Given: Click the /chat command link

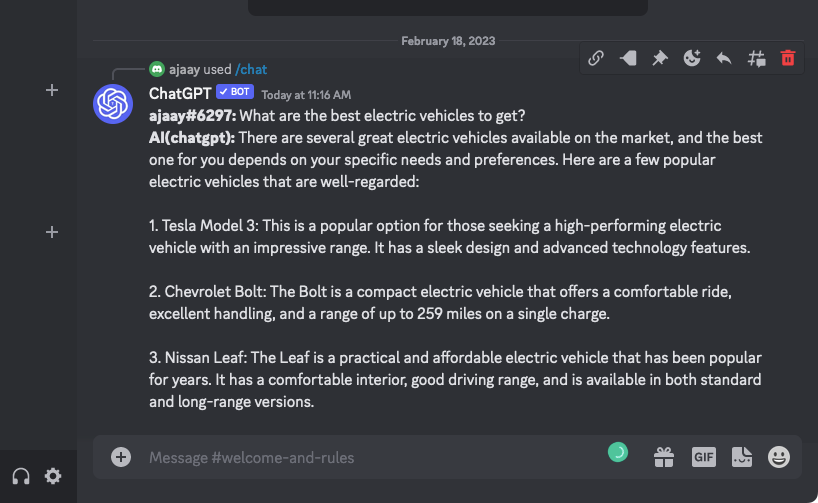Looking at the screenshot, I should 251,70.
